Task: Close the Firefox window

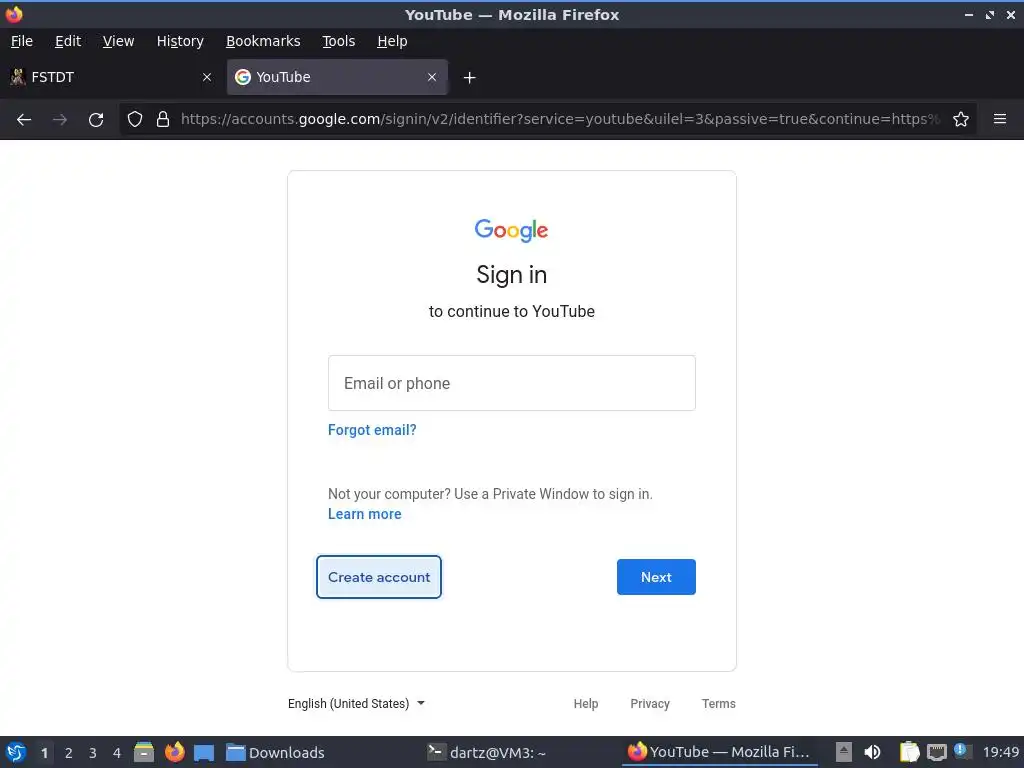Action: 1011,14
